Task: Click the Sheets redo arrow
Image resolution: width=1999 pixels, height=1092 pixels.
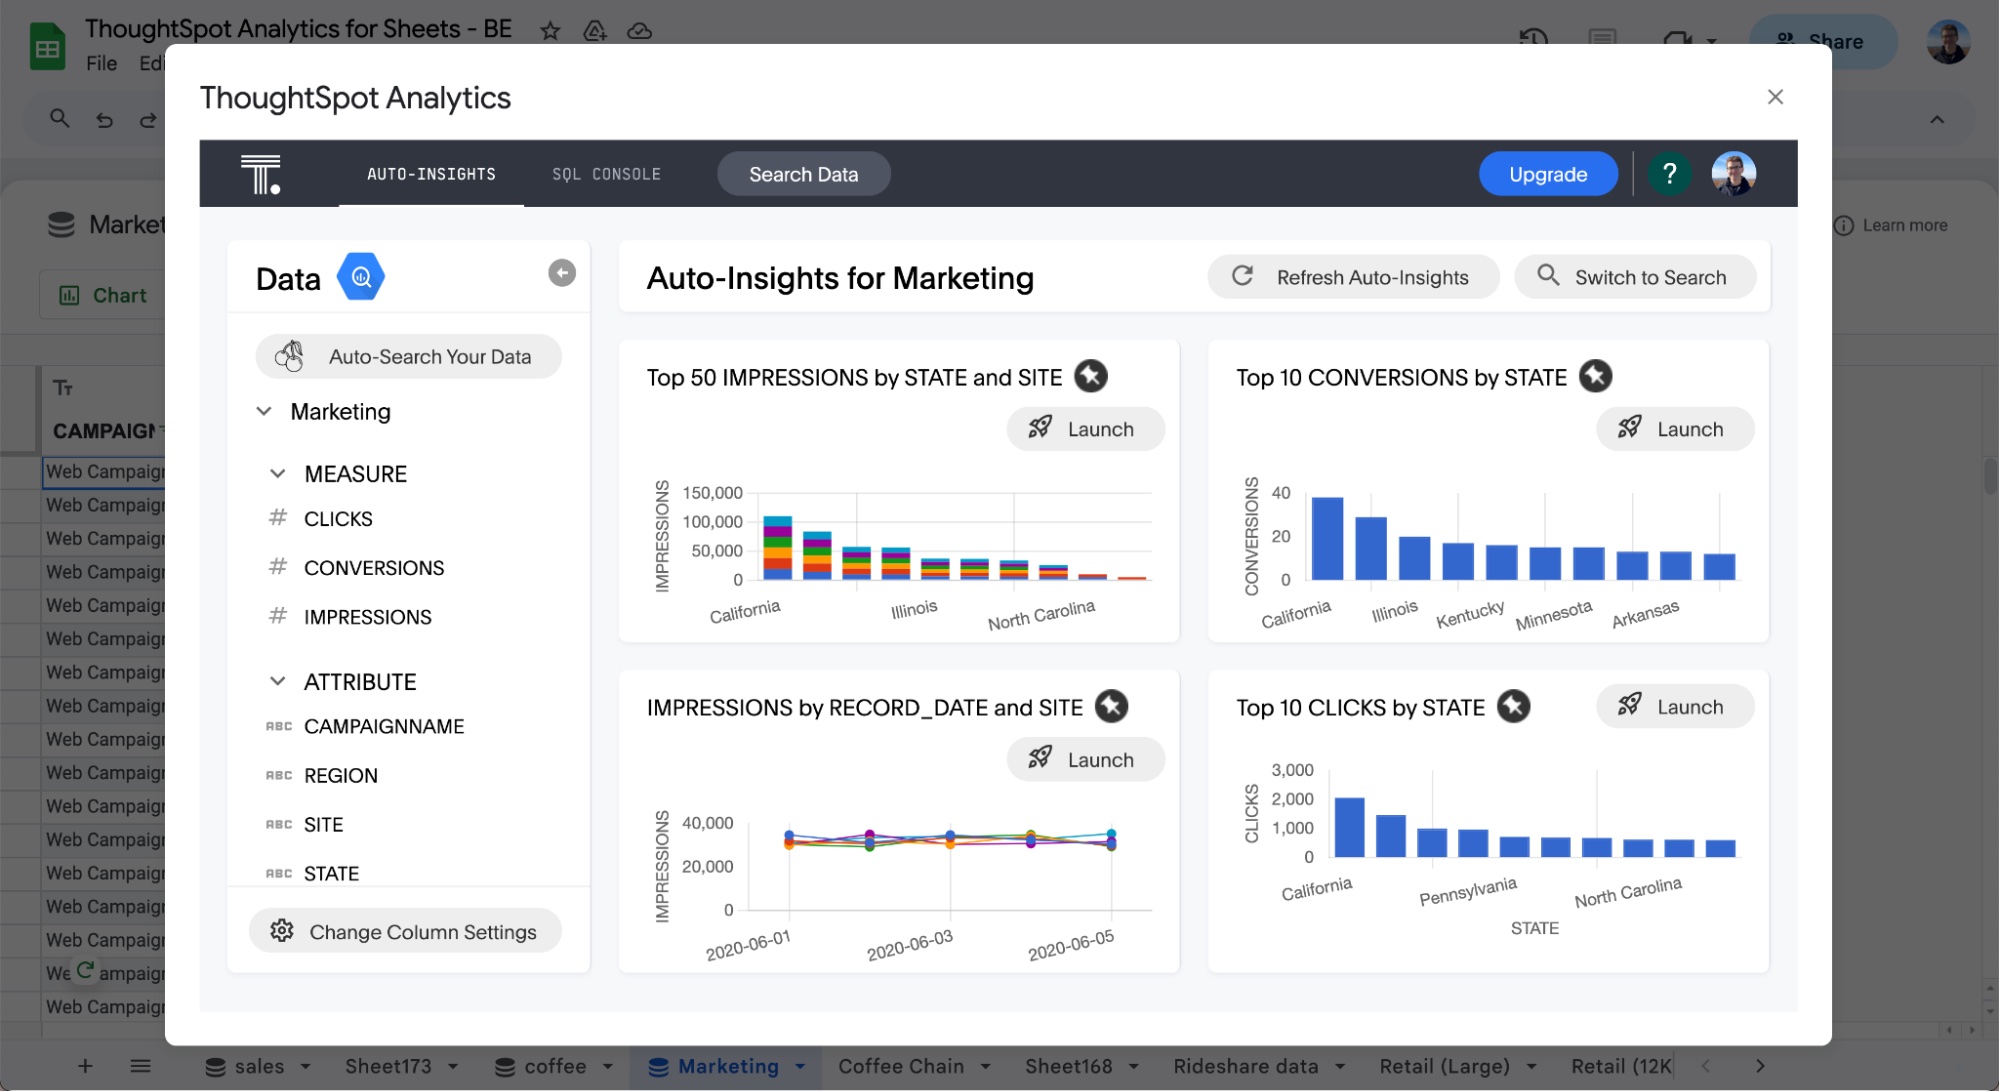Action: pyautogui.click(x=147, y=120)
